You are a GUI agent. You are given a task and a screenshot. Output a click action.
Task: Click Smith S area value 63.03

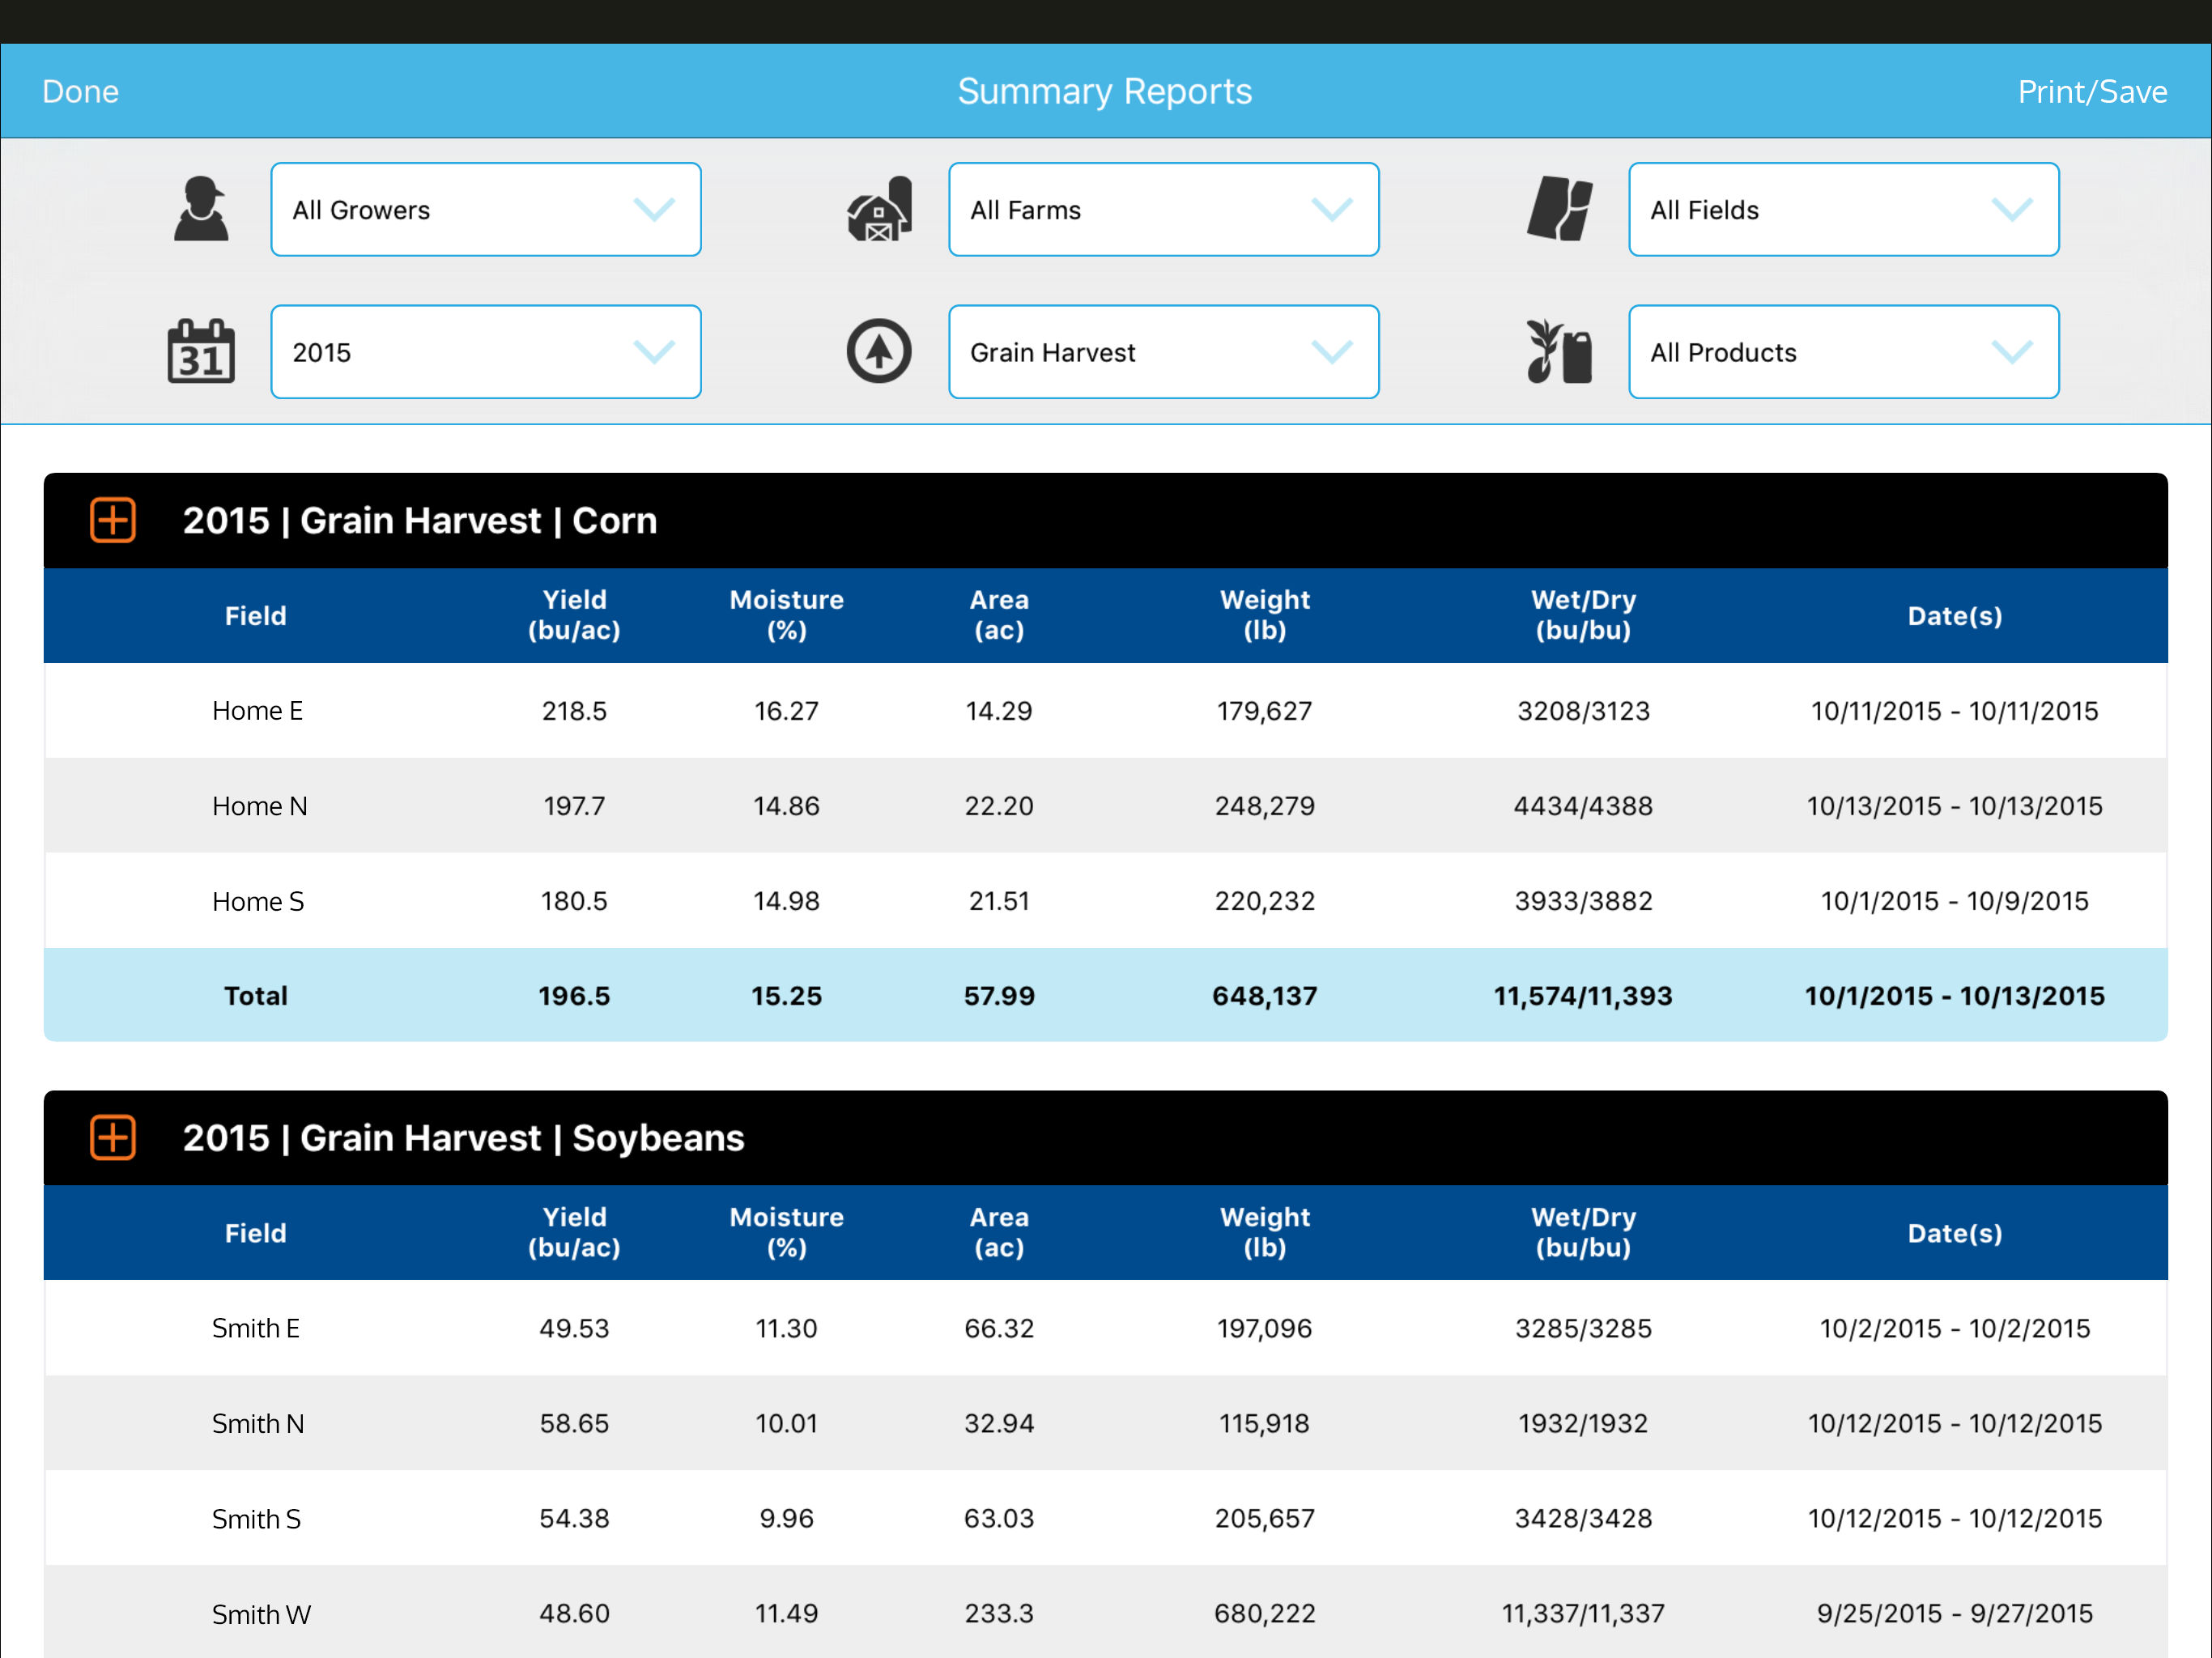click(x=999, y=1517)
